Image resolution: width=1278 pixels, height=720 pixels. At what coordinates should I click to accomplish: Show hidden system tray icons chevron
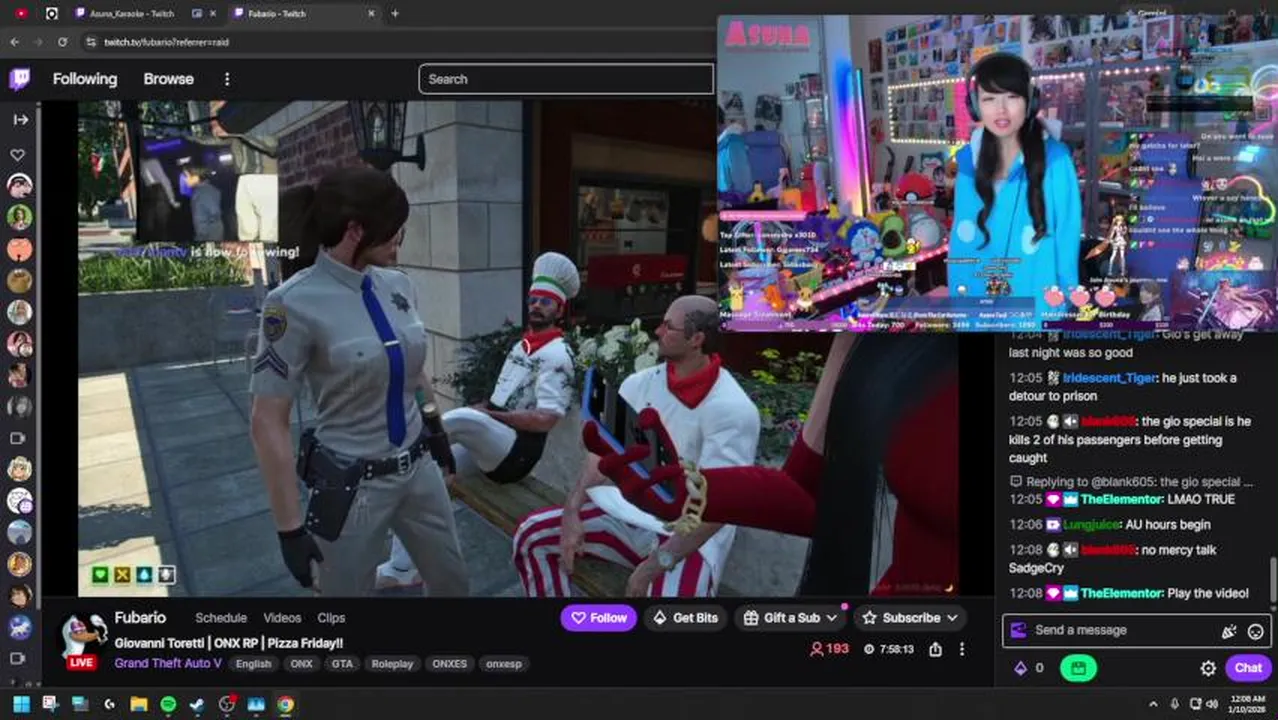[x=1153, y=705]
